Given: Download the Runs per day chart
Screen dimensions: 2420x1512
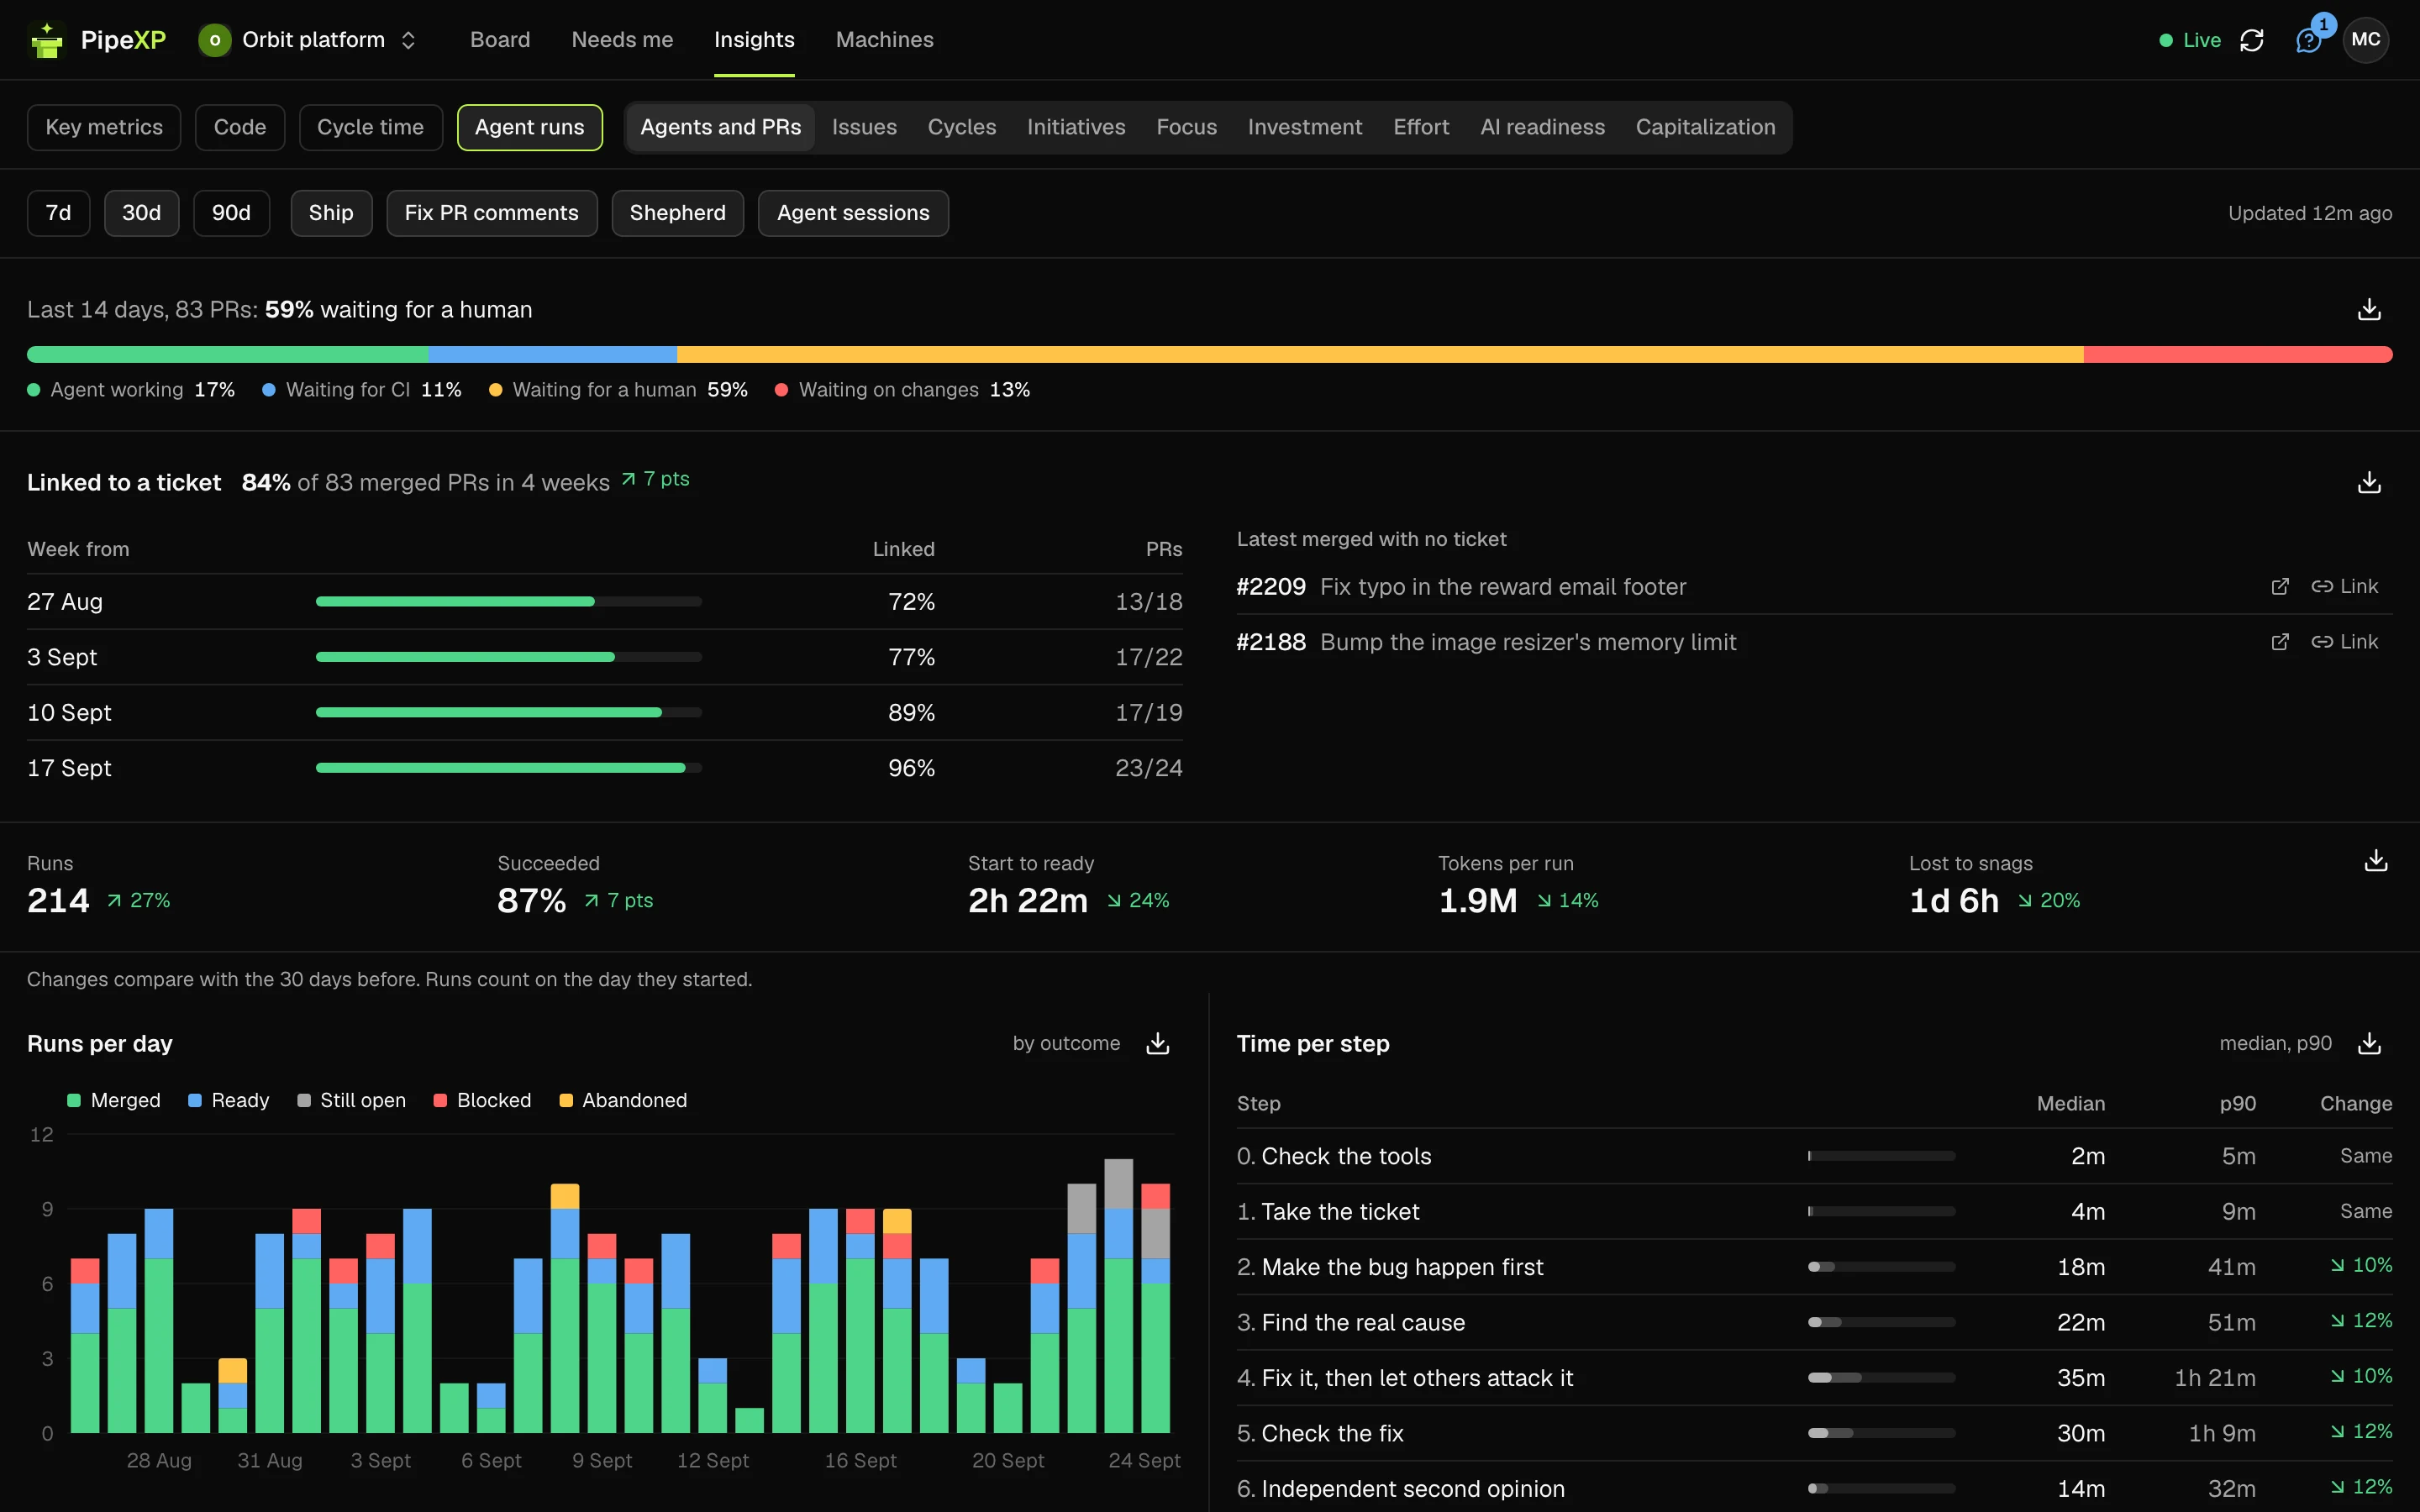Looking at the screenshot, I should point(1158,1043).
